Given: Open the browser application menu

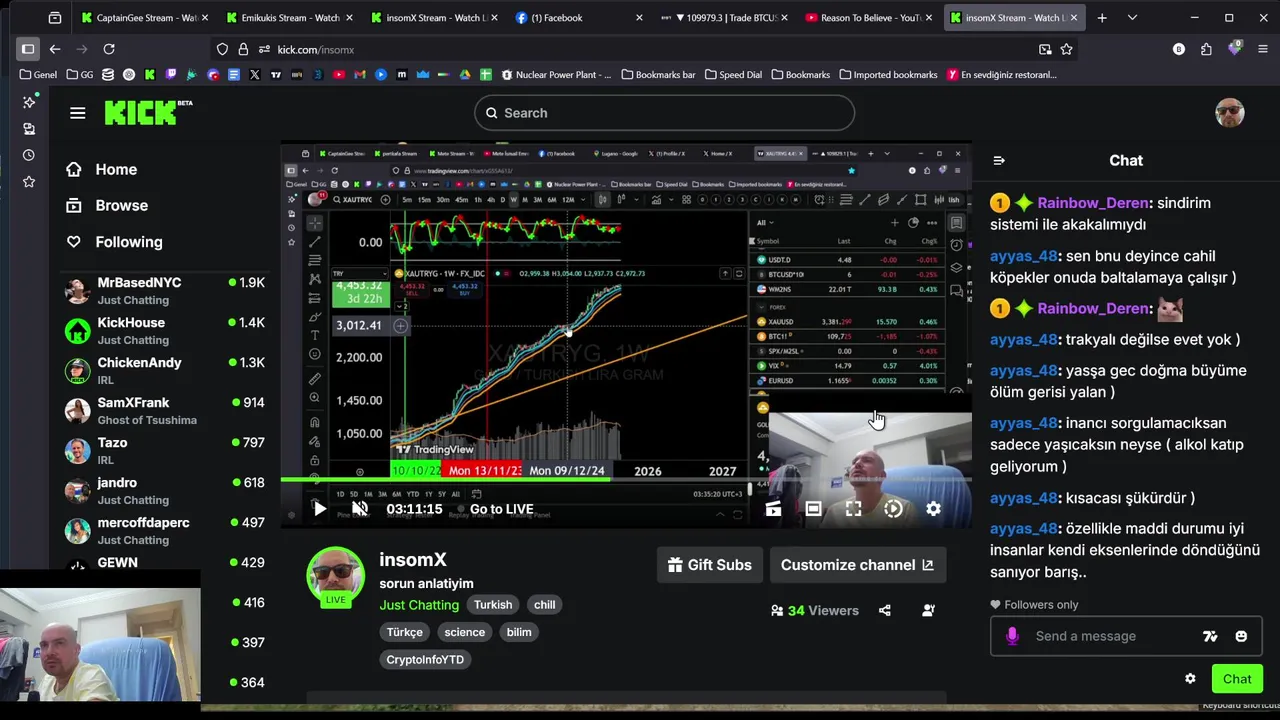Looking at the screenshot, I should [x=1261, y=49].
